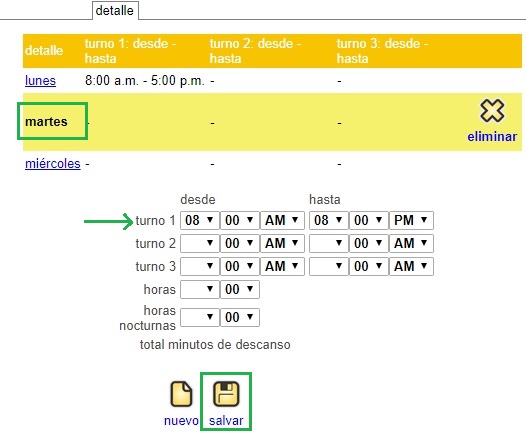Switch to the detalle tab
Viewport: 526px width, 434px height.
tap(115, 11)
